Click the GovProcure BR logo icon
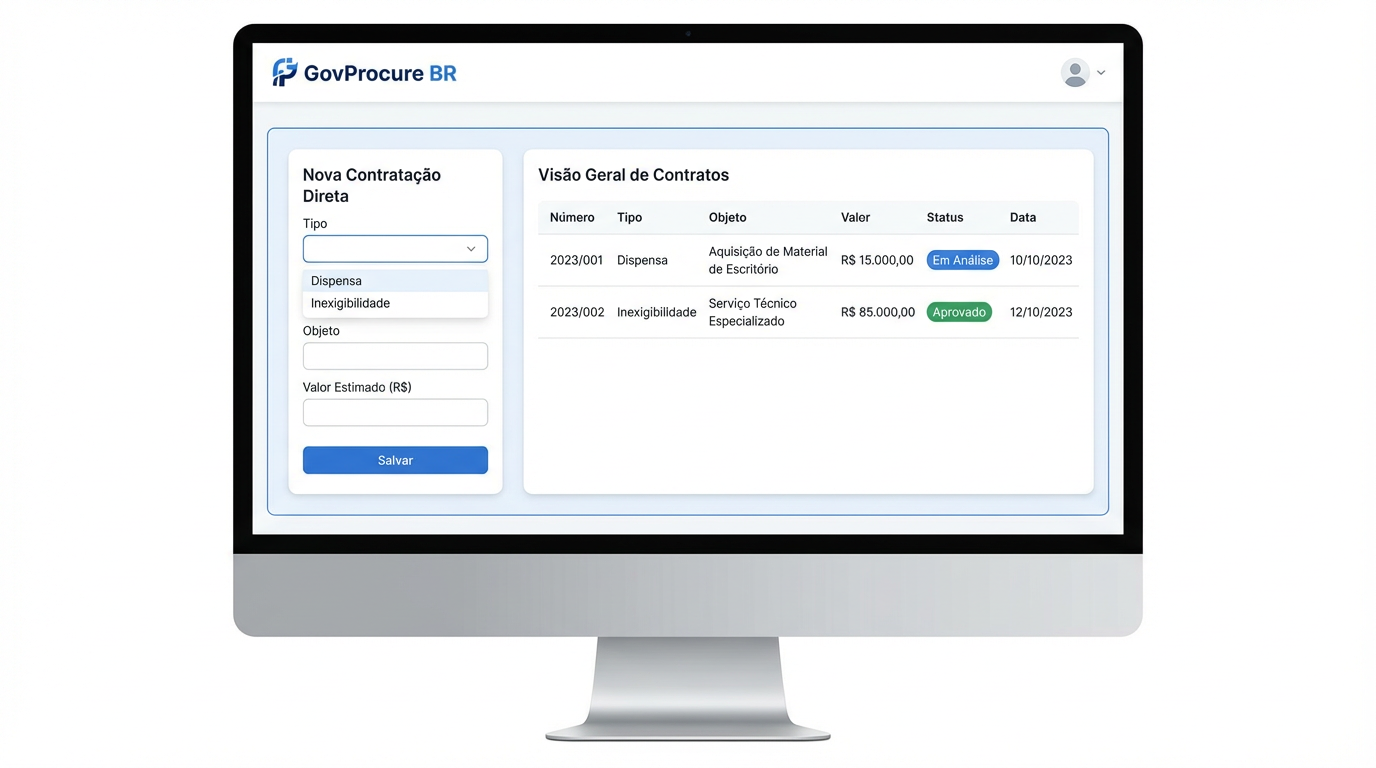 tap(285, 72)
